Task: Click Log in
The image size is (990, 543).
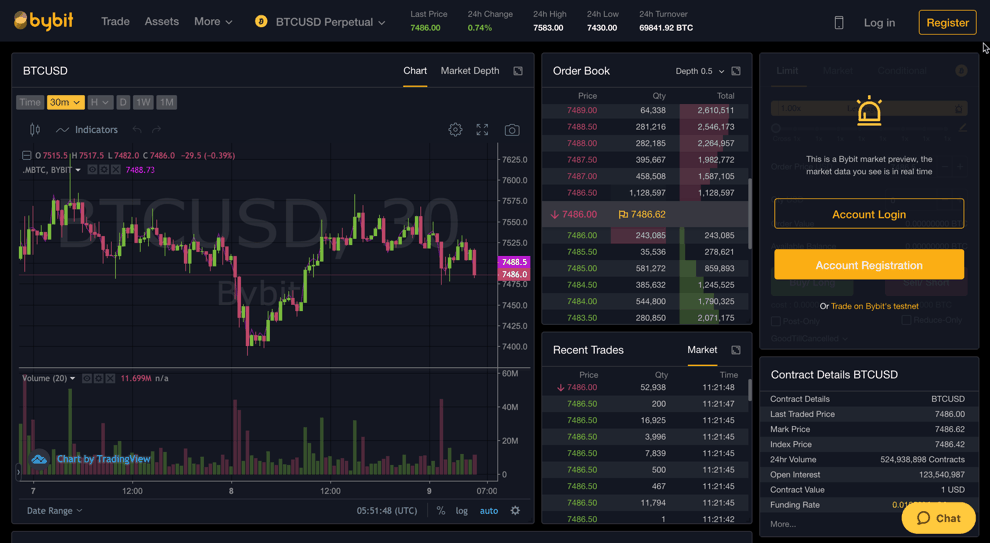Action: pyautogui.click(x=879, y=23)
